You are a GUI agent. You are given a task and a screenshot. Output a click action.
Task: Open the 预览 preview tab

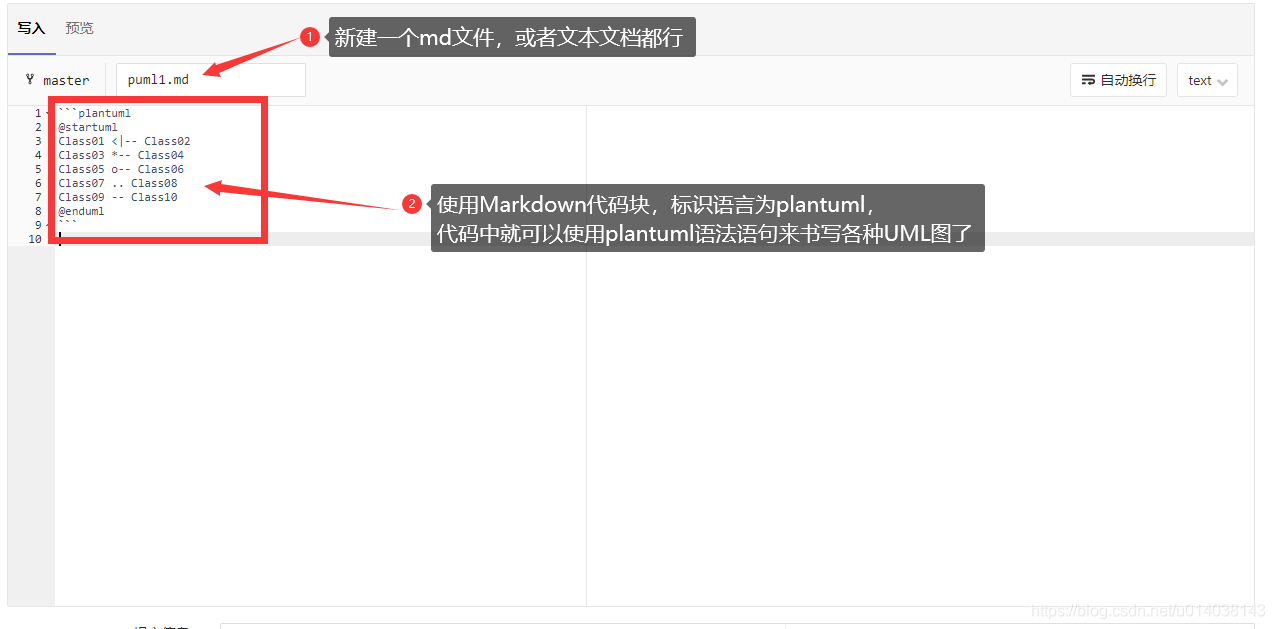[80, 28]
